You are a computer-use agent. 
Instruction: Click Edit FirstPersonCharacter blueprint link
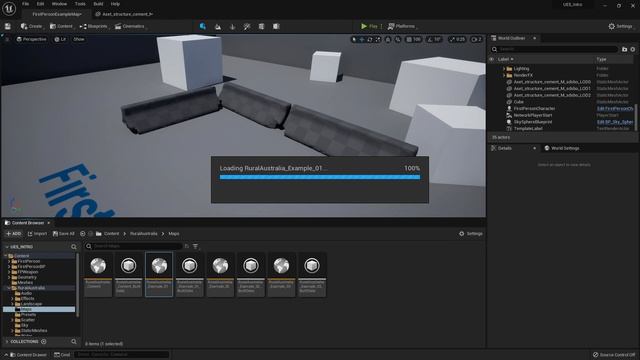point(615,109)
